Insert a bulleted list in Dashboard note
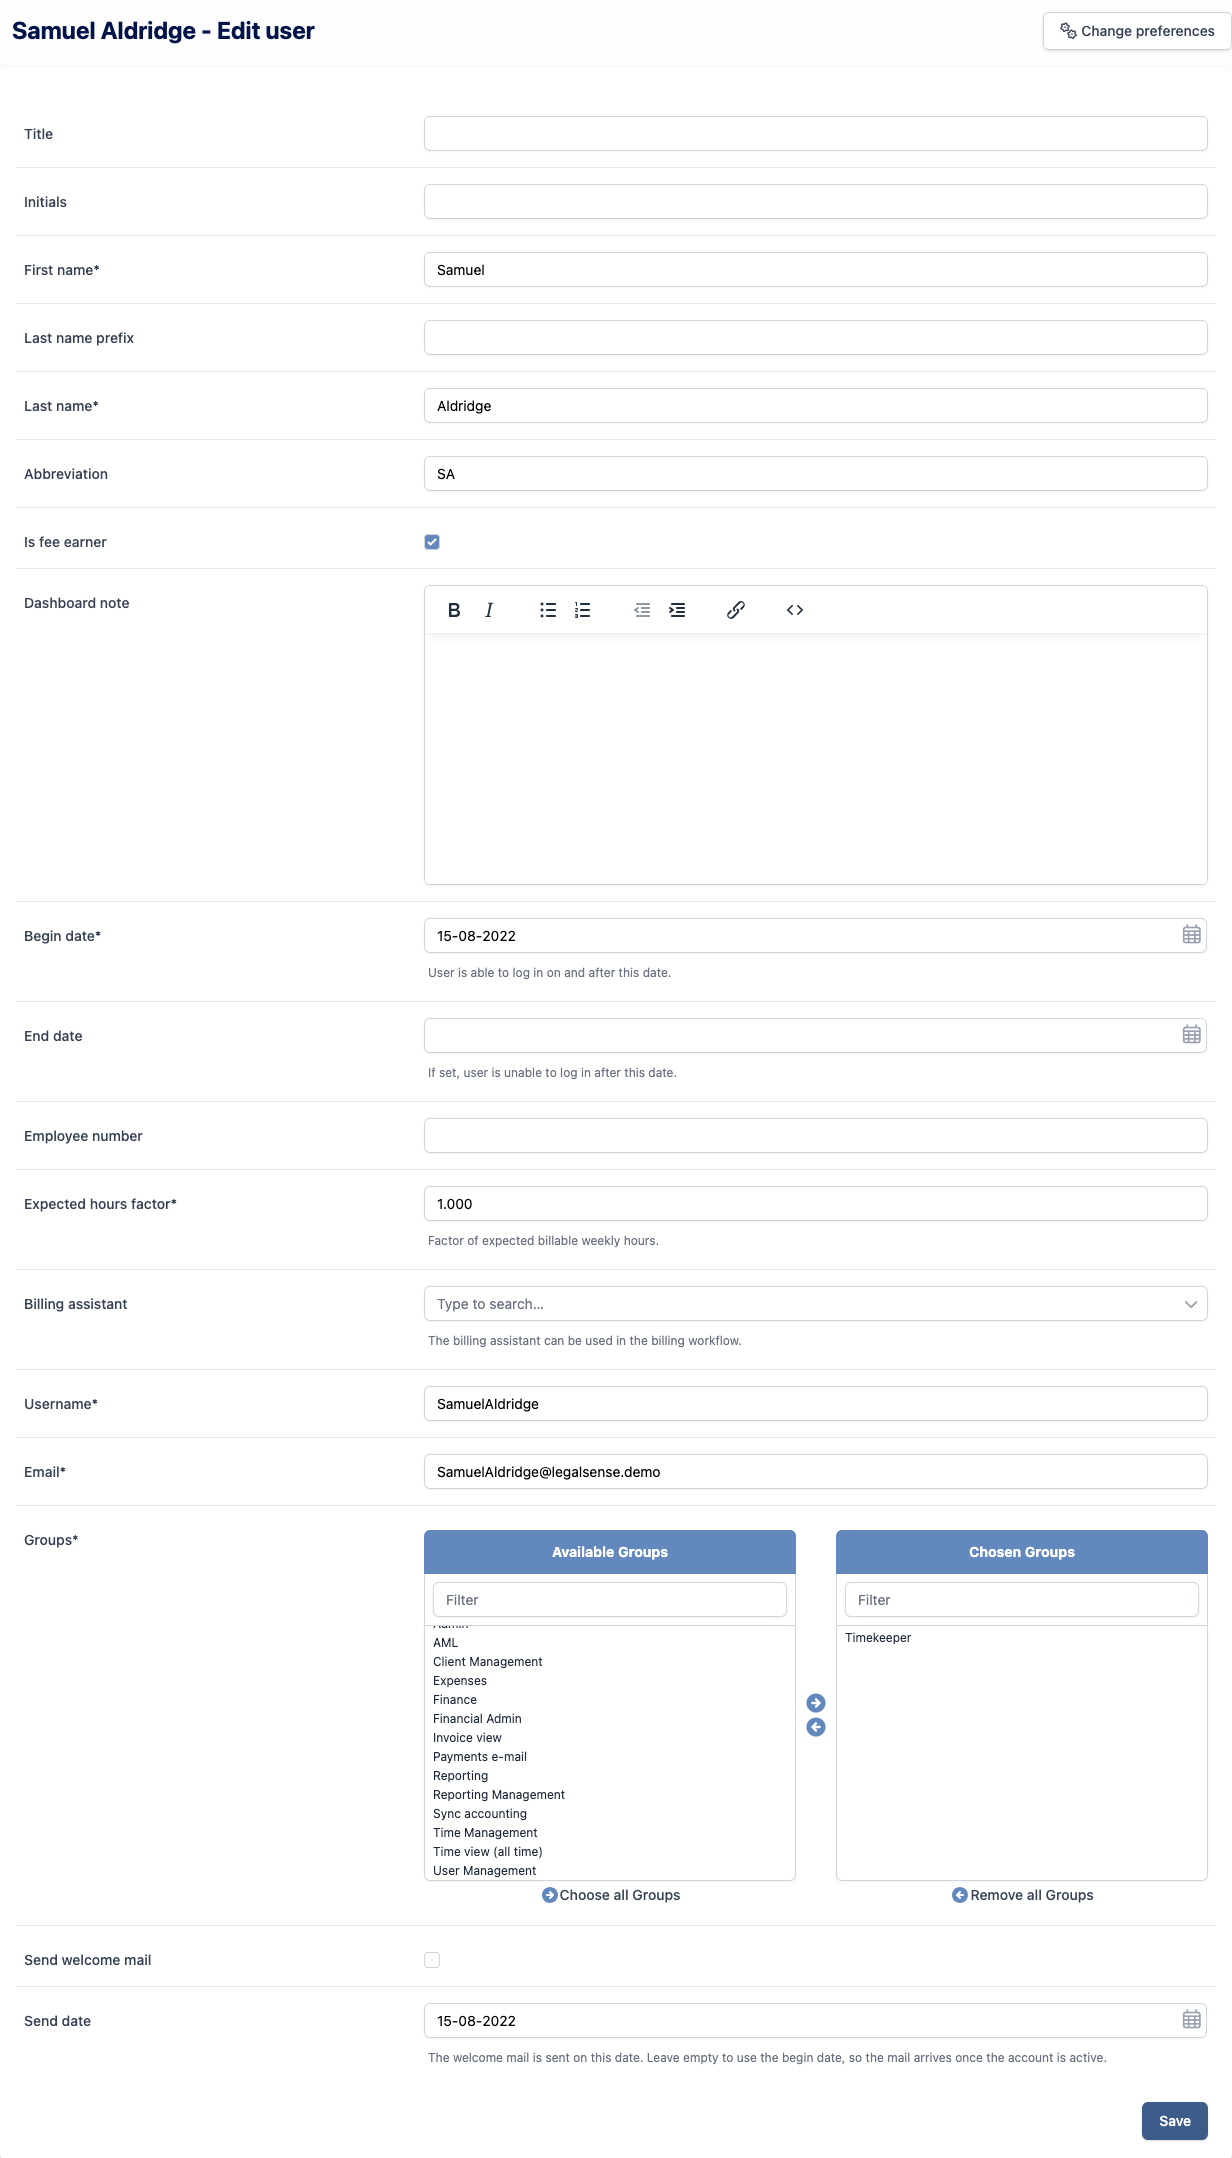The image size is (1232, 2158). (548, 610)
